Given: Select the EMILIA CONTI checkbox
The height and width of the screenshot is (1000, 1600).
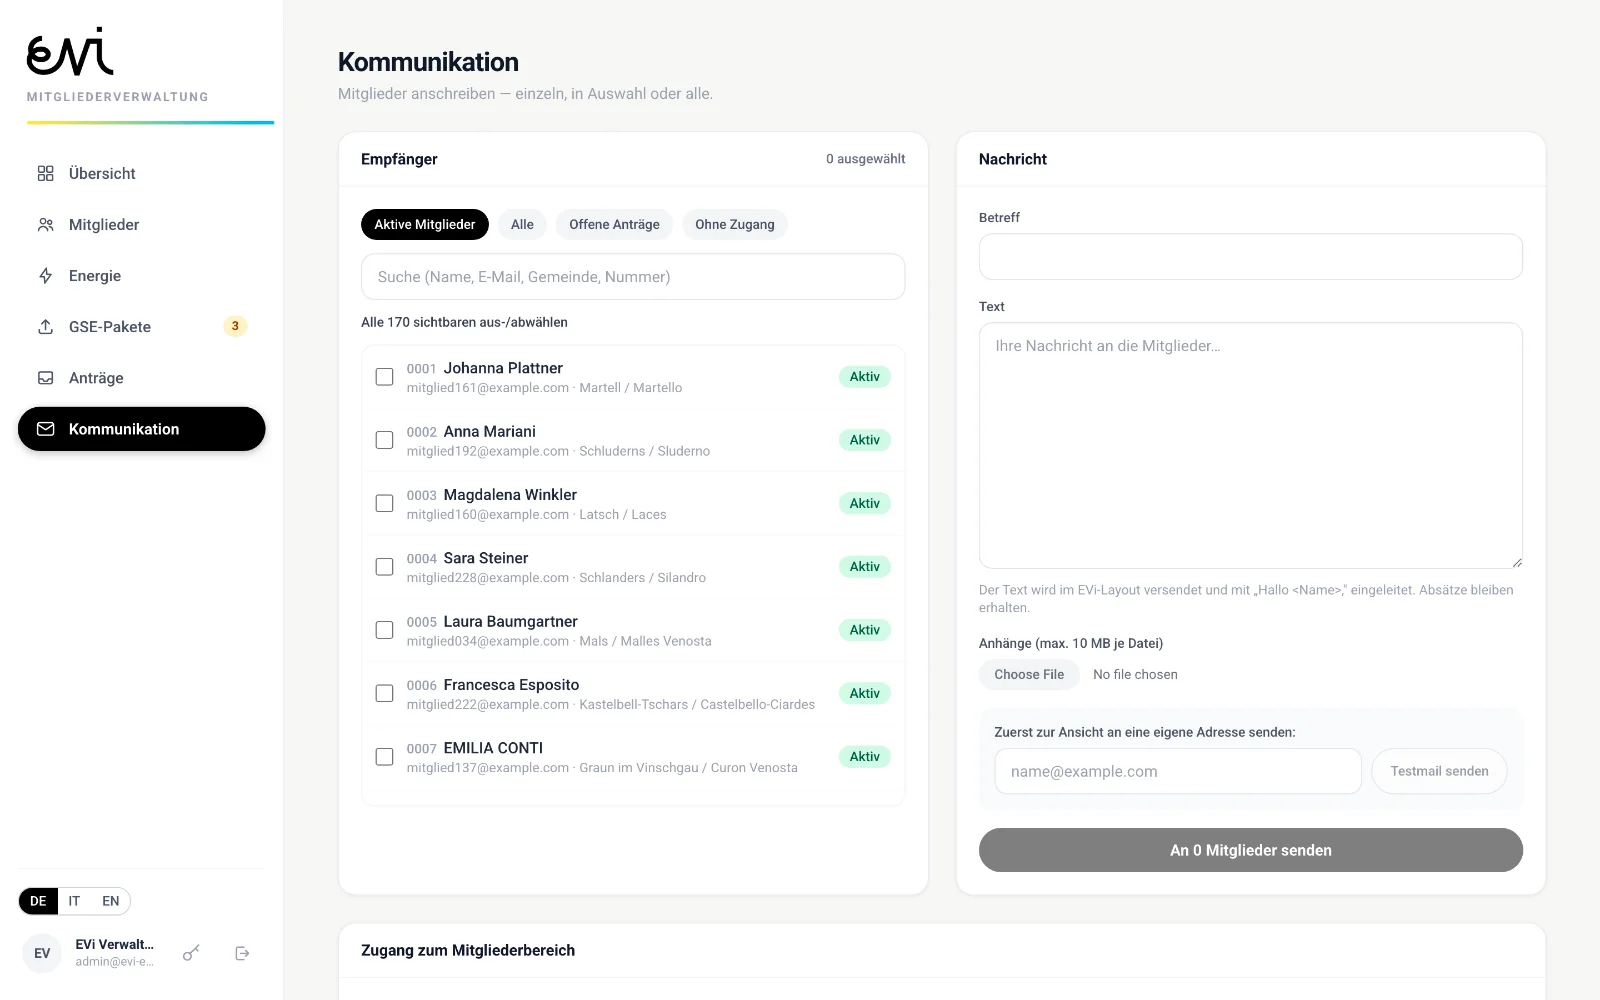Looking at the screenshot, I should click(384, 757).
